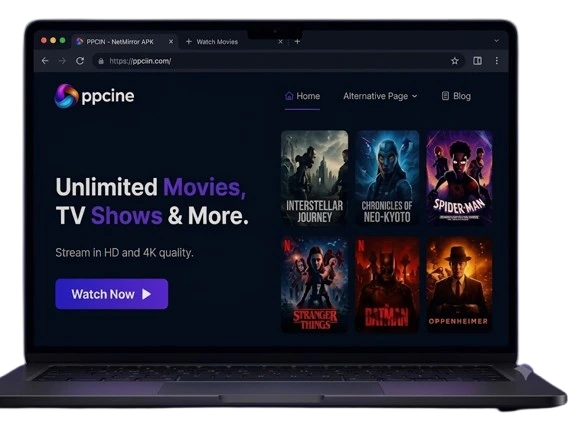Reload the page with the refresh icon
Screen dimensions: 584x427
pos(80,61)
